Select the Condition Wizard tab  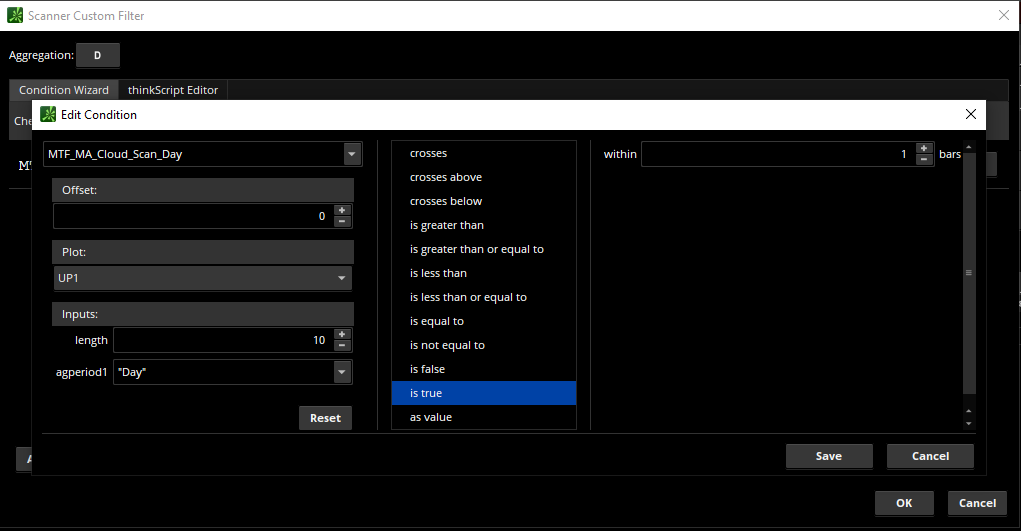64,90
